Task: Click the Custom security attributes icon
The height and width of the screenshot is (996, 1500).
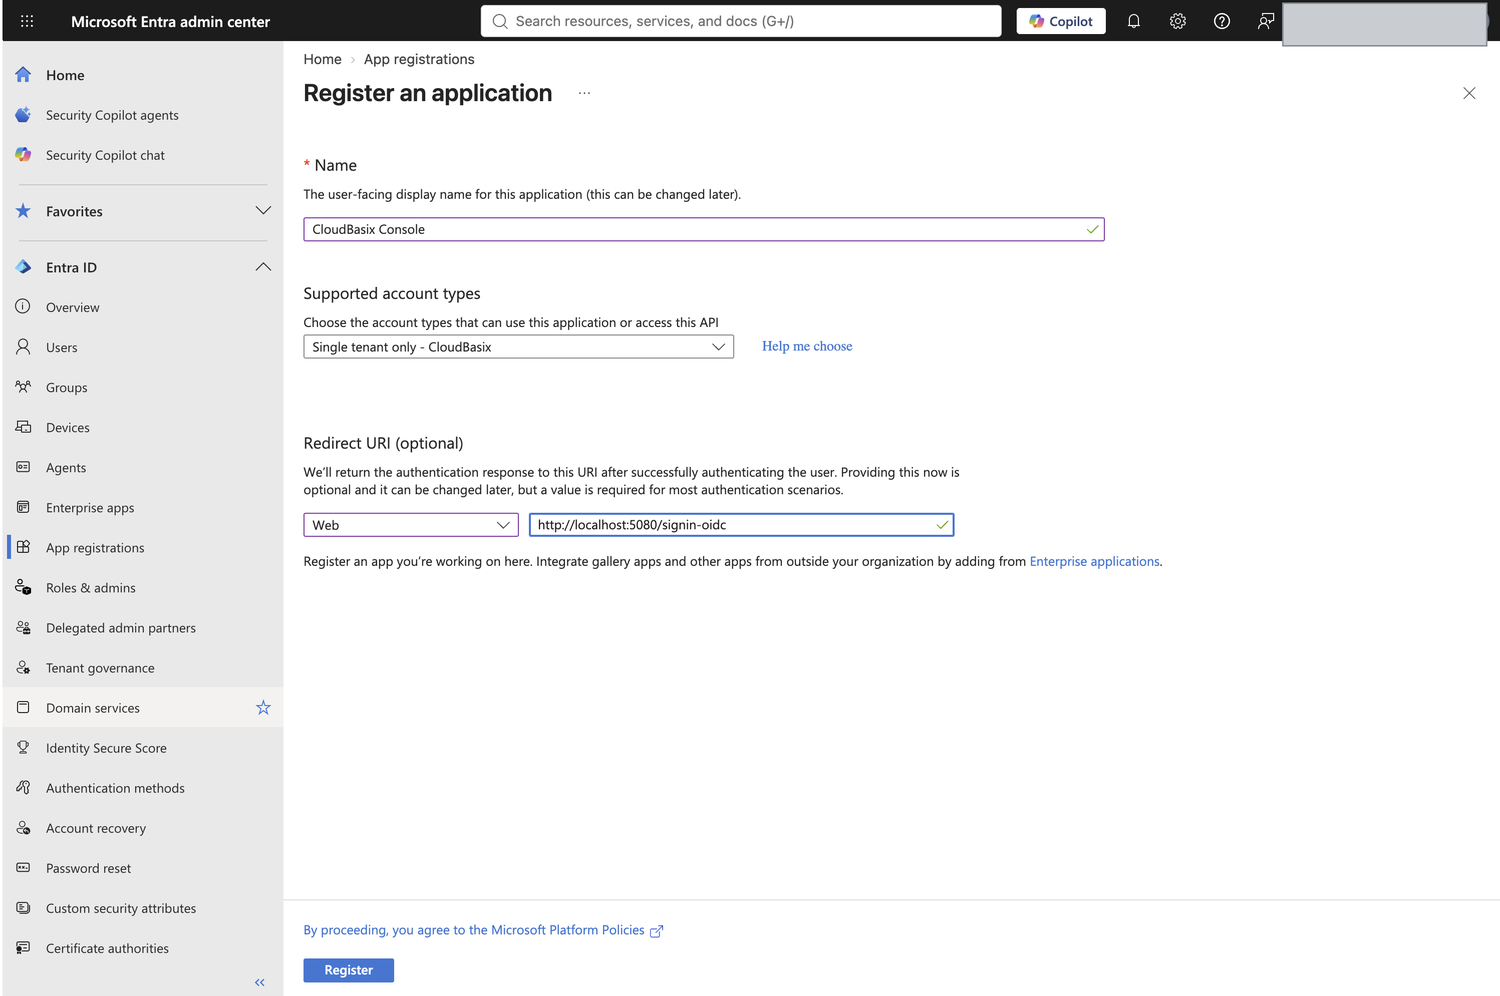Action: [23, 907]
